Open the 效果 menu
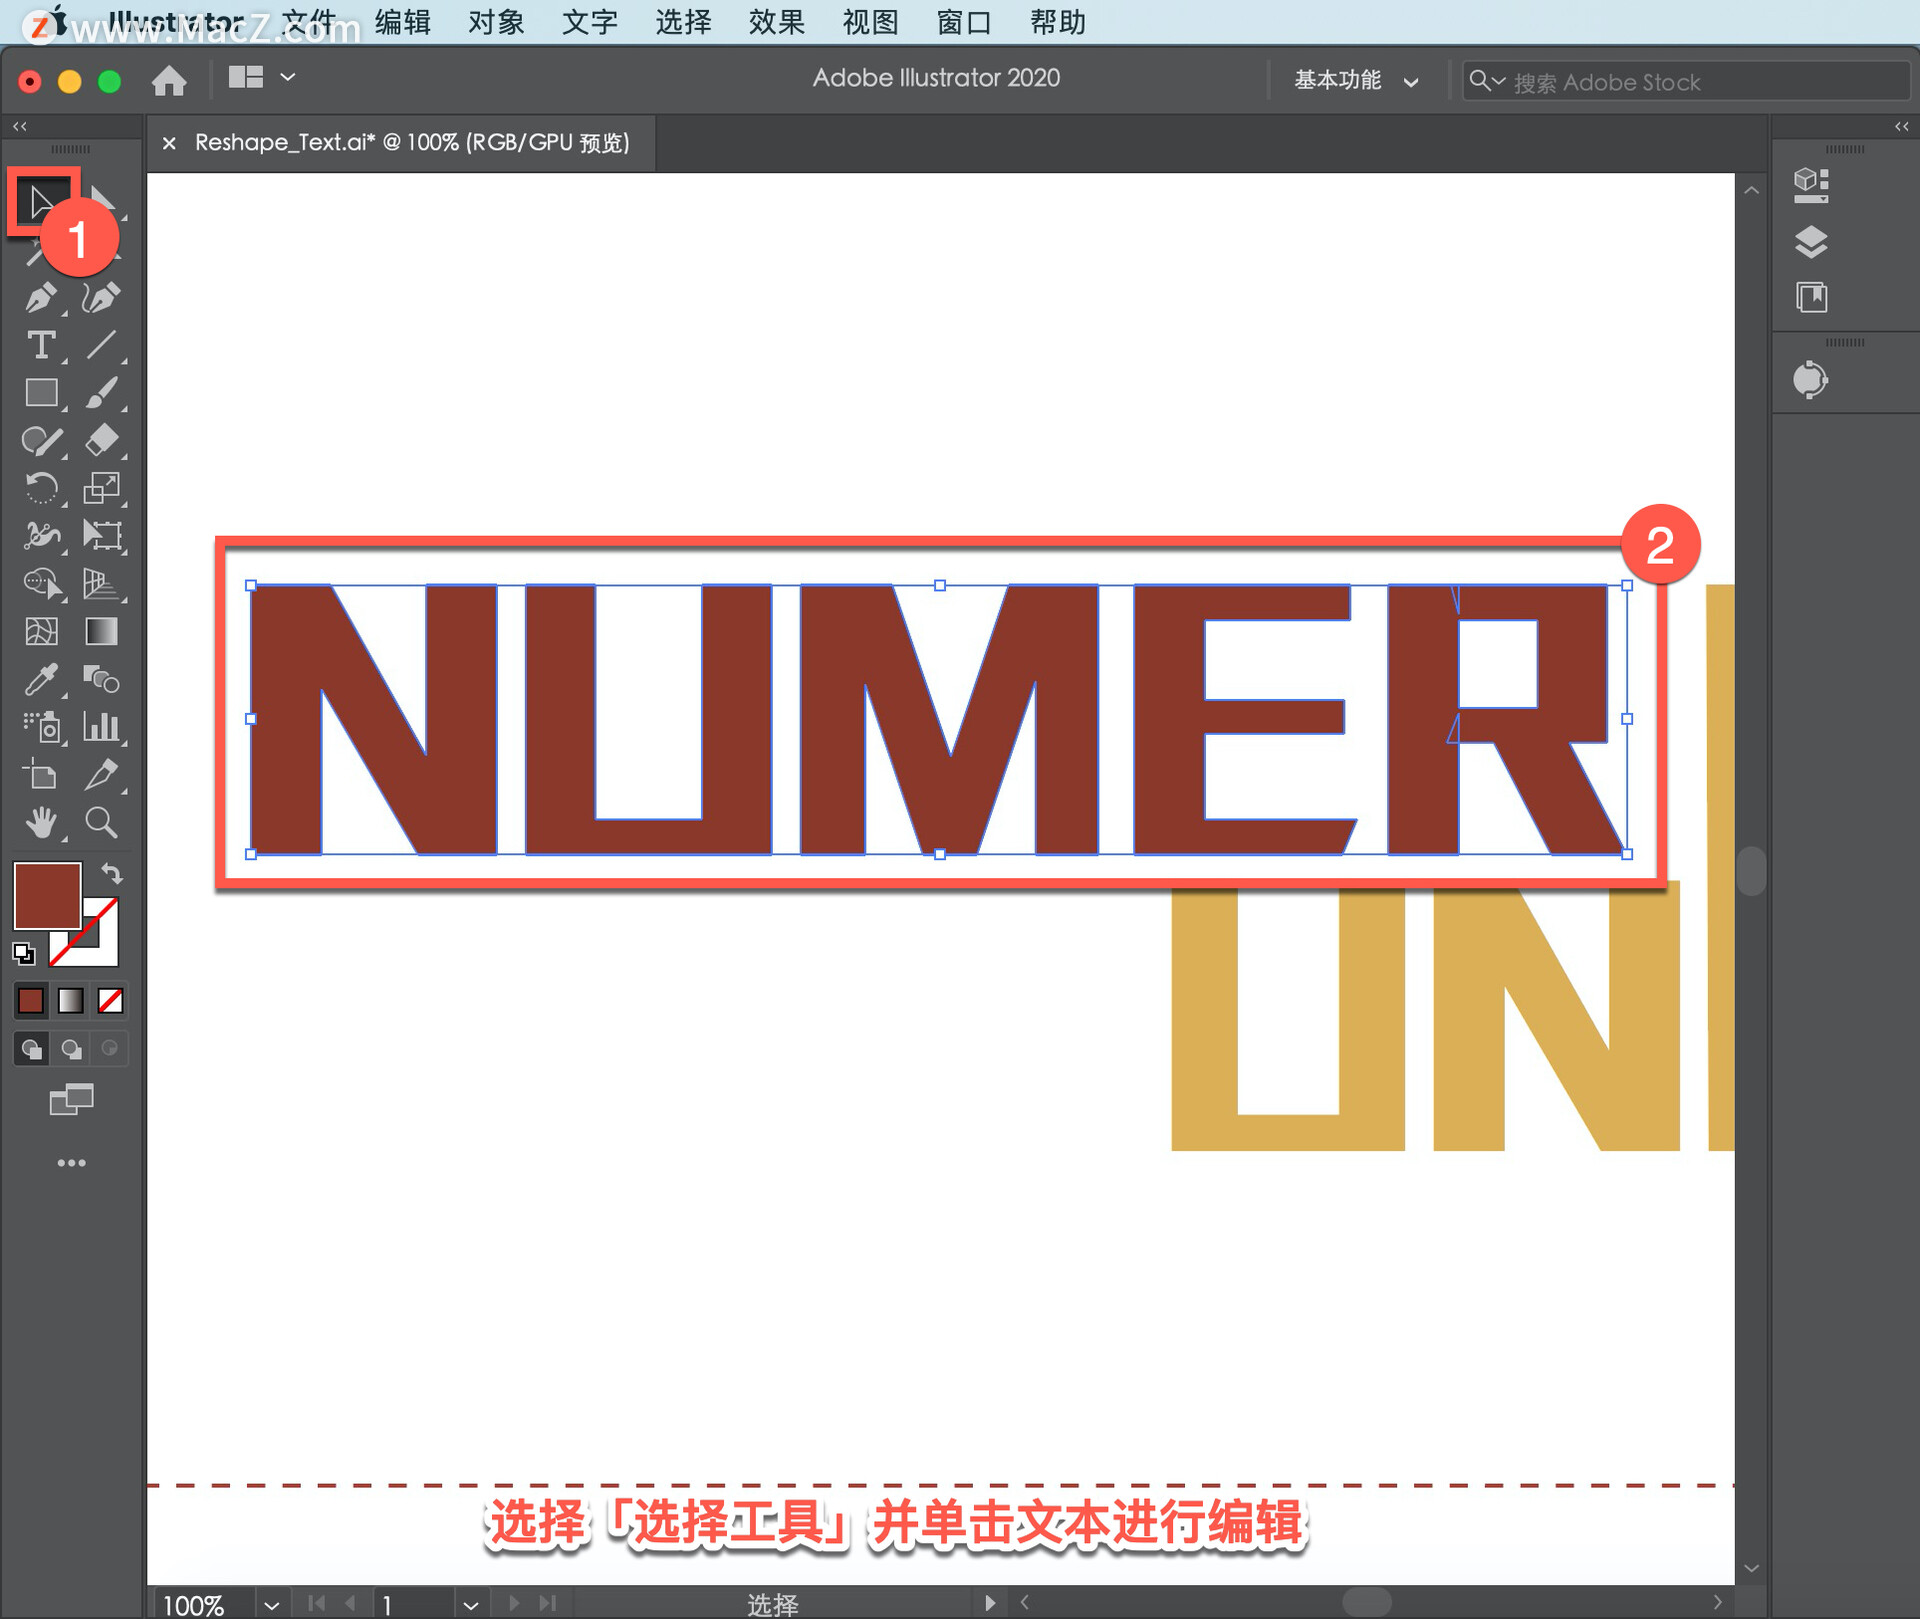This screenshot has width=1920, height=1619. [x=776, y=21]
